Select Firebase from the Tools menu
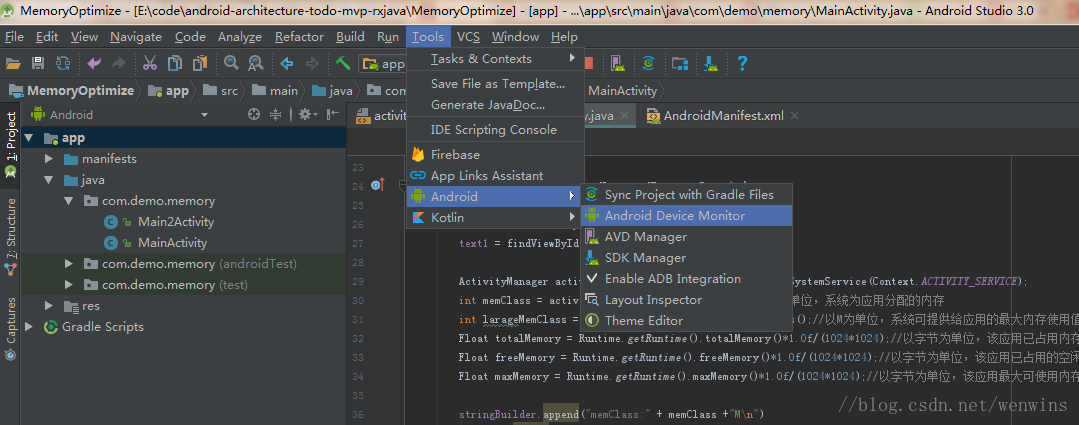This screenshot has width=1079, height=425. (x=495, y=155)
